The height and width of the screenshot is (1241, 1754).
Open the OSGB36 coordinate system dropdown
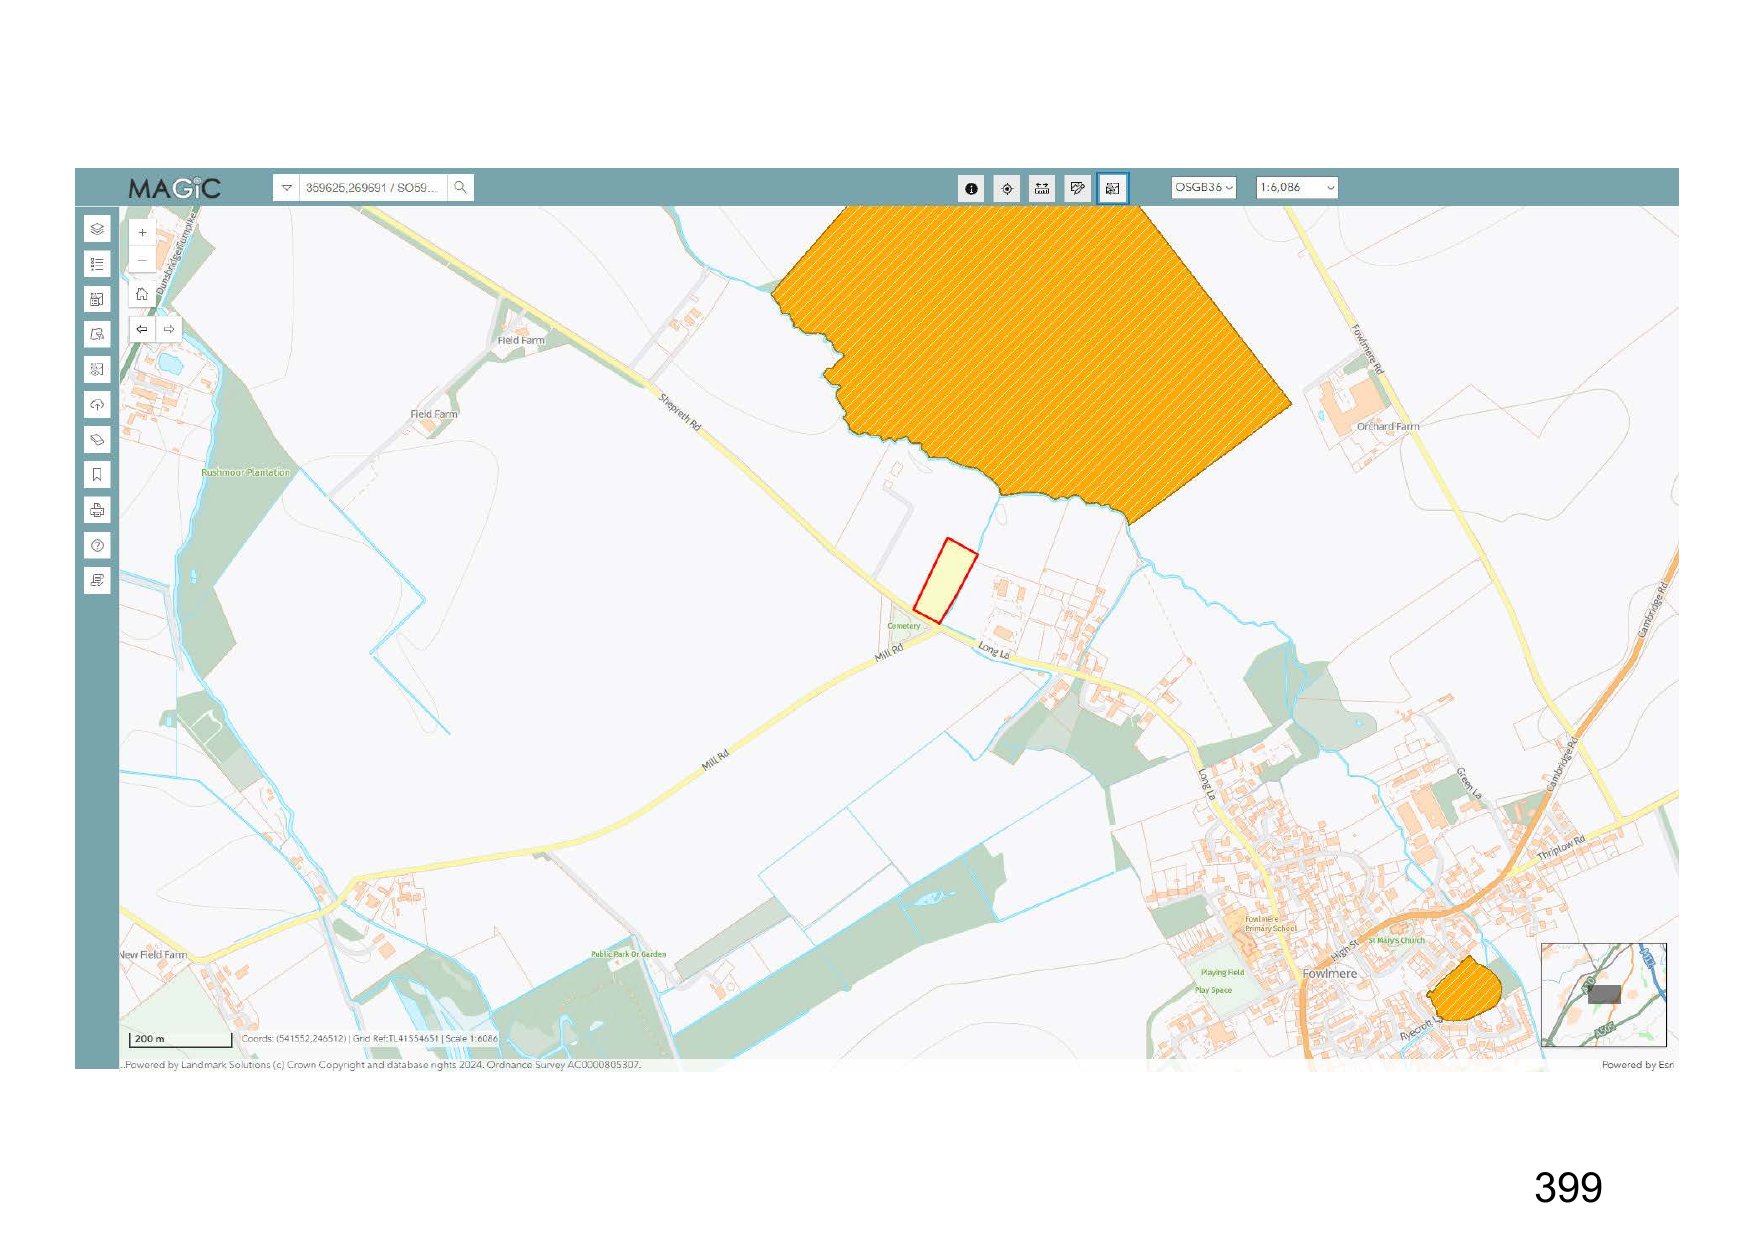[x=1204, y=187]
